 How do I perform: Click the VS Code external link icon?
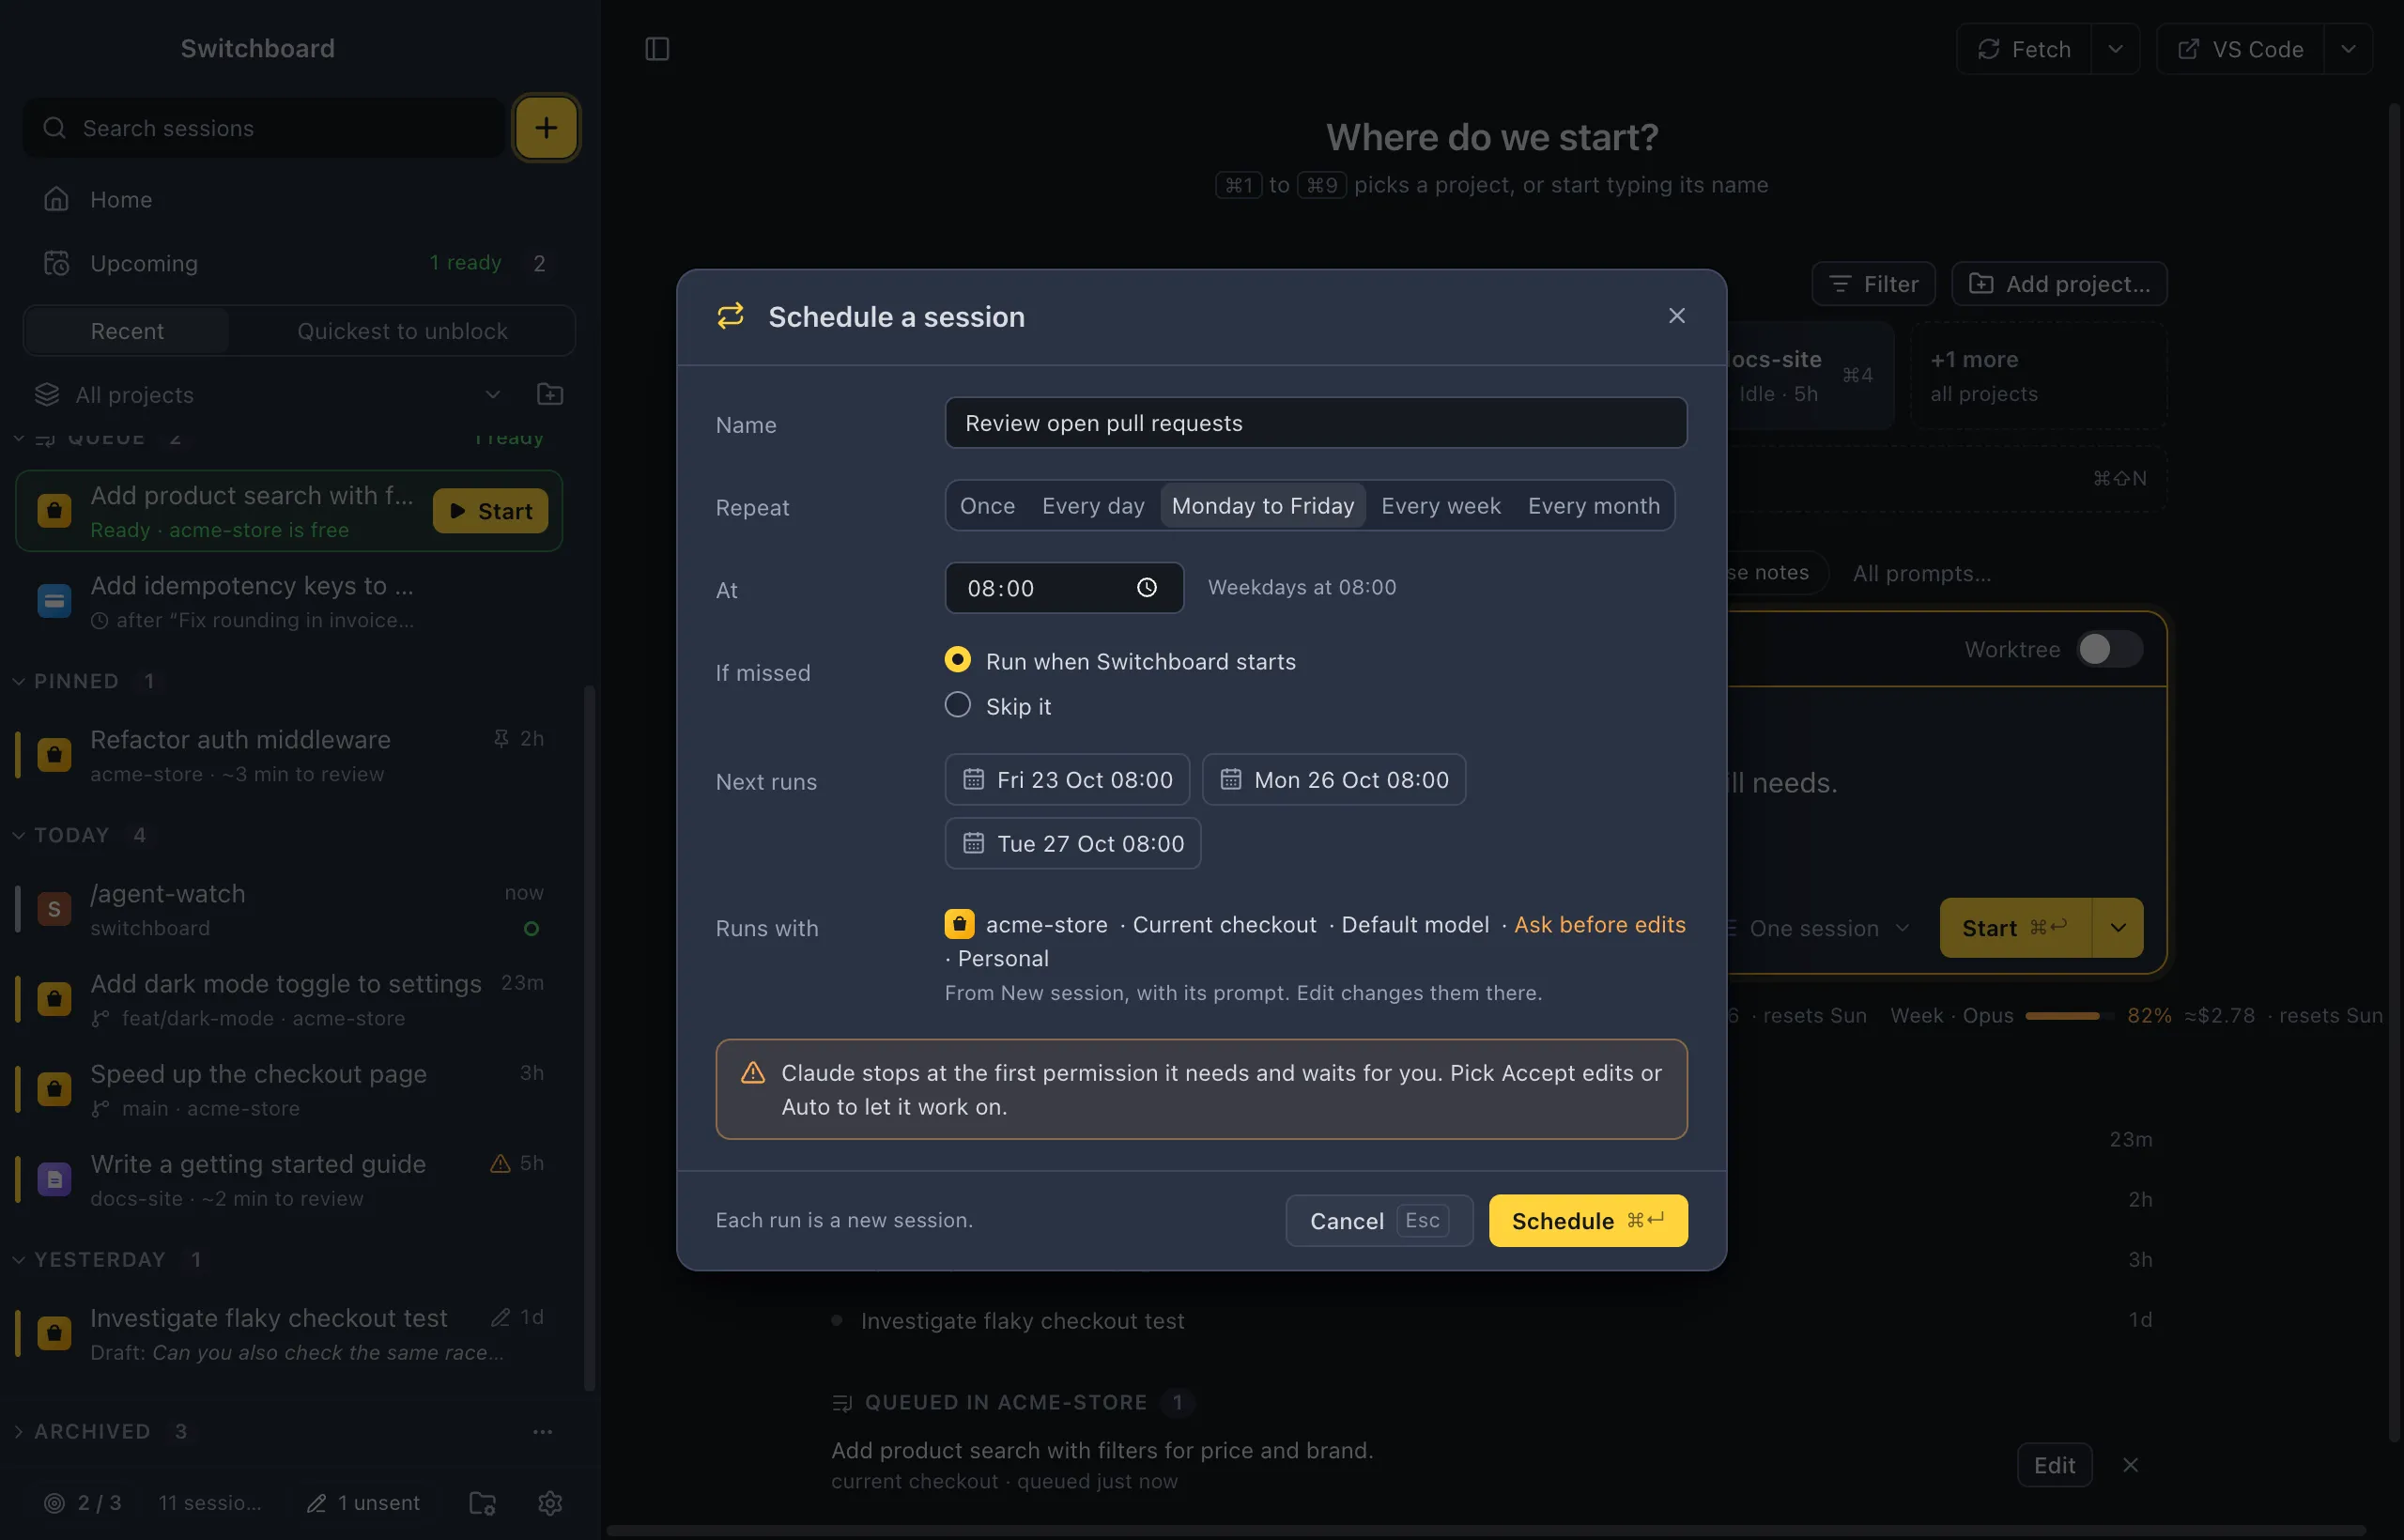(2187, 49)
